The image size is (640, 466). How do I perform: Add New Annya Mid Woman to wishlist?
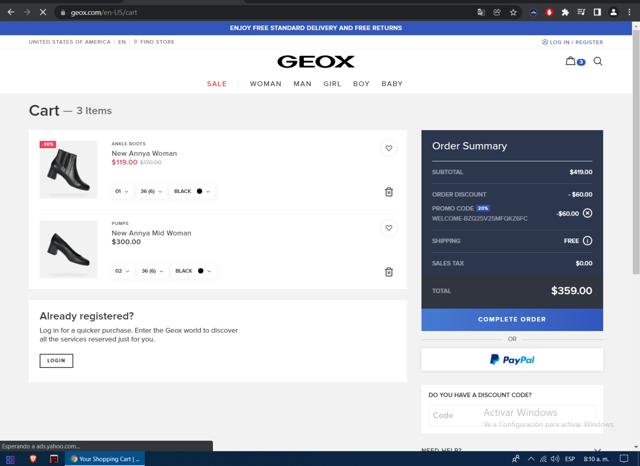[389, 228]
